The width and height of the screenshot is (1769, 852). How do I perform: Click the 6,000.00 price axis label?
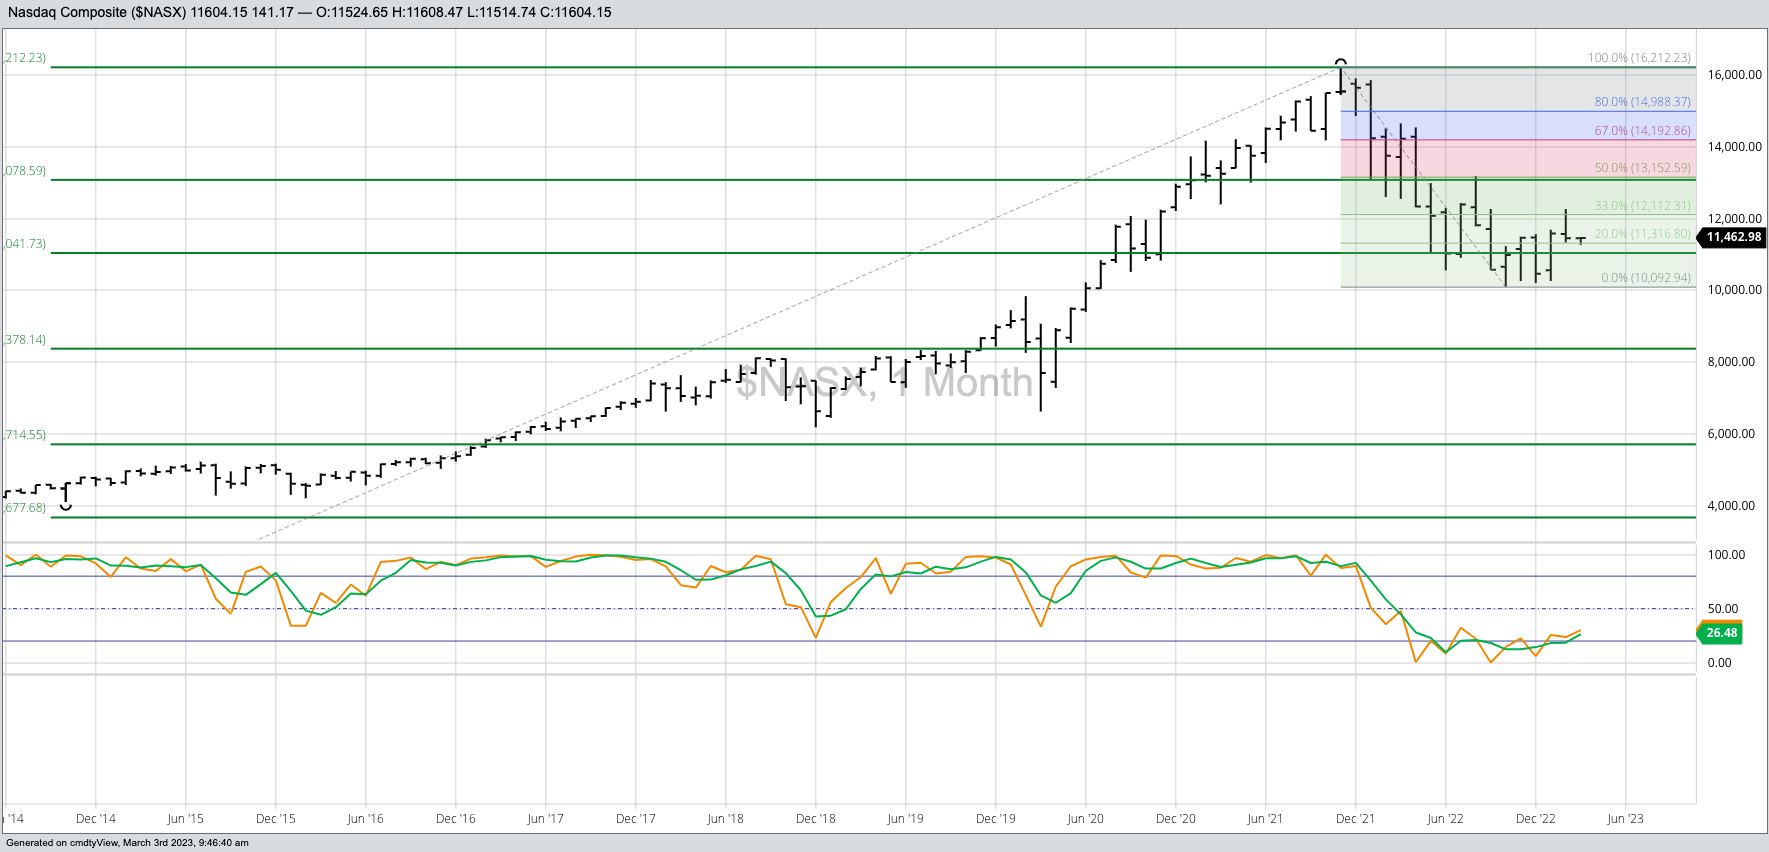pos(1731,434)
